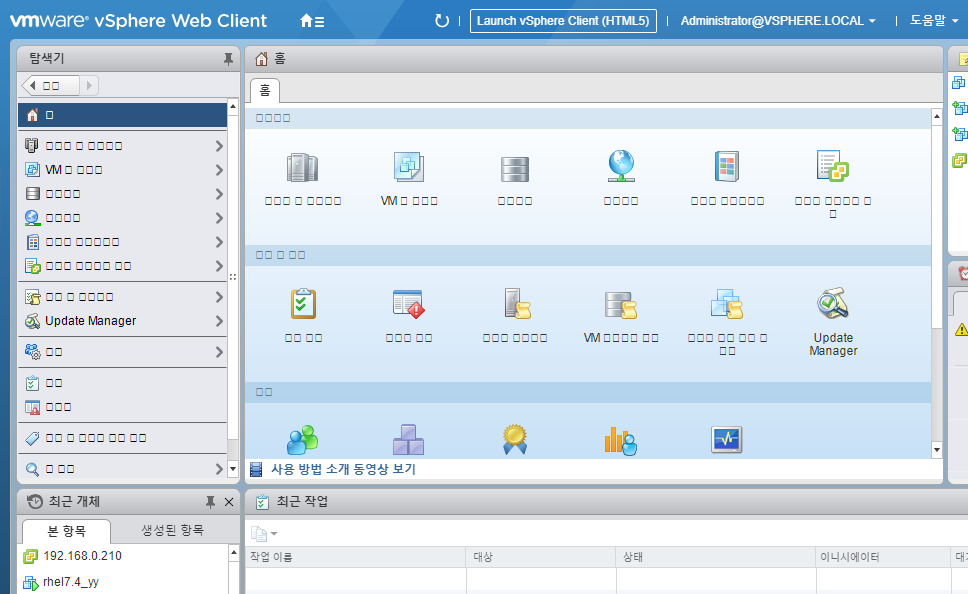Open the Host Profiles icon on Home page
Viewport: 968px width, 594px height.
coord(517,304)
